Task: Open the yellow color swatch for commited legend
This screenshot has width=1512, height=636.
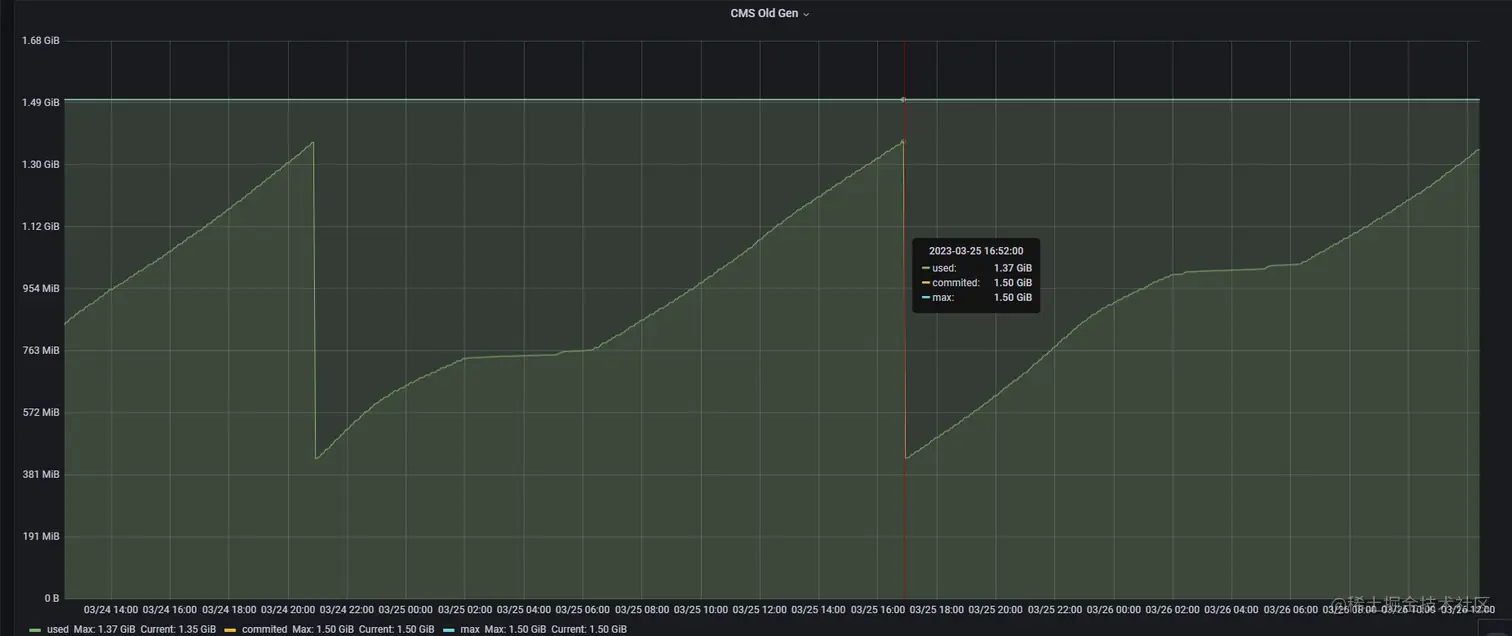Action: [231, 630]
